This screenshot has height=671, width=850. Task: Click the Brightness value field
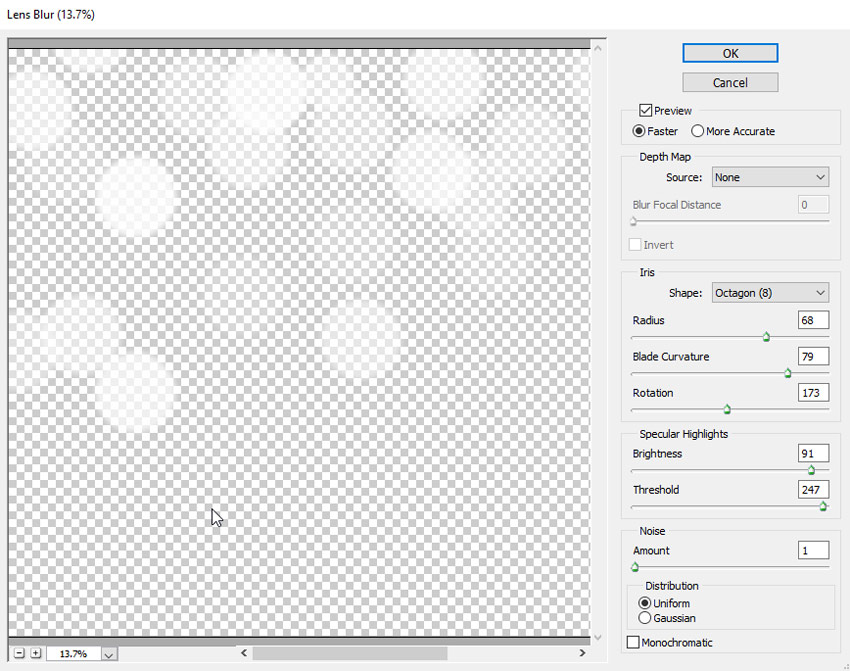coord(813,453)
